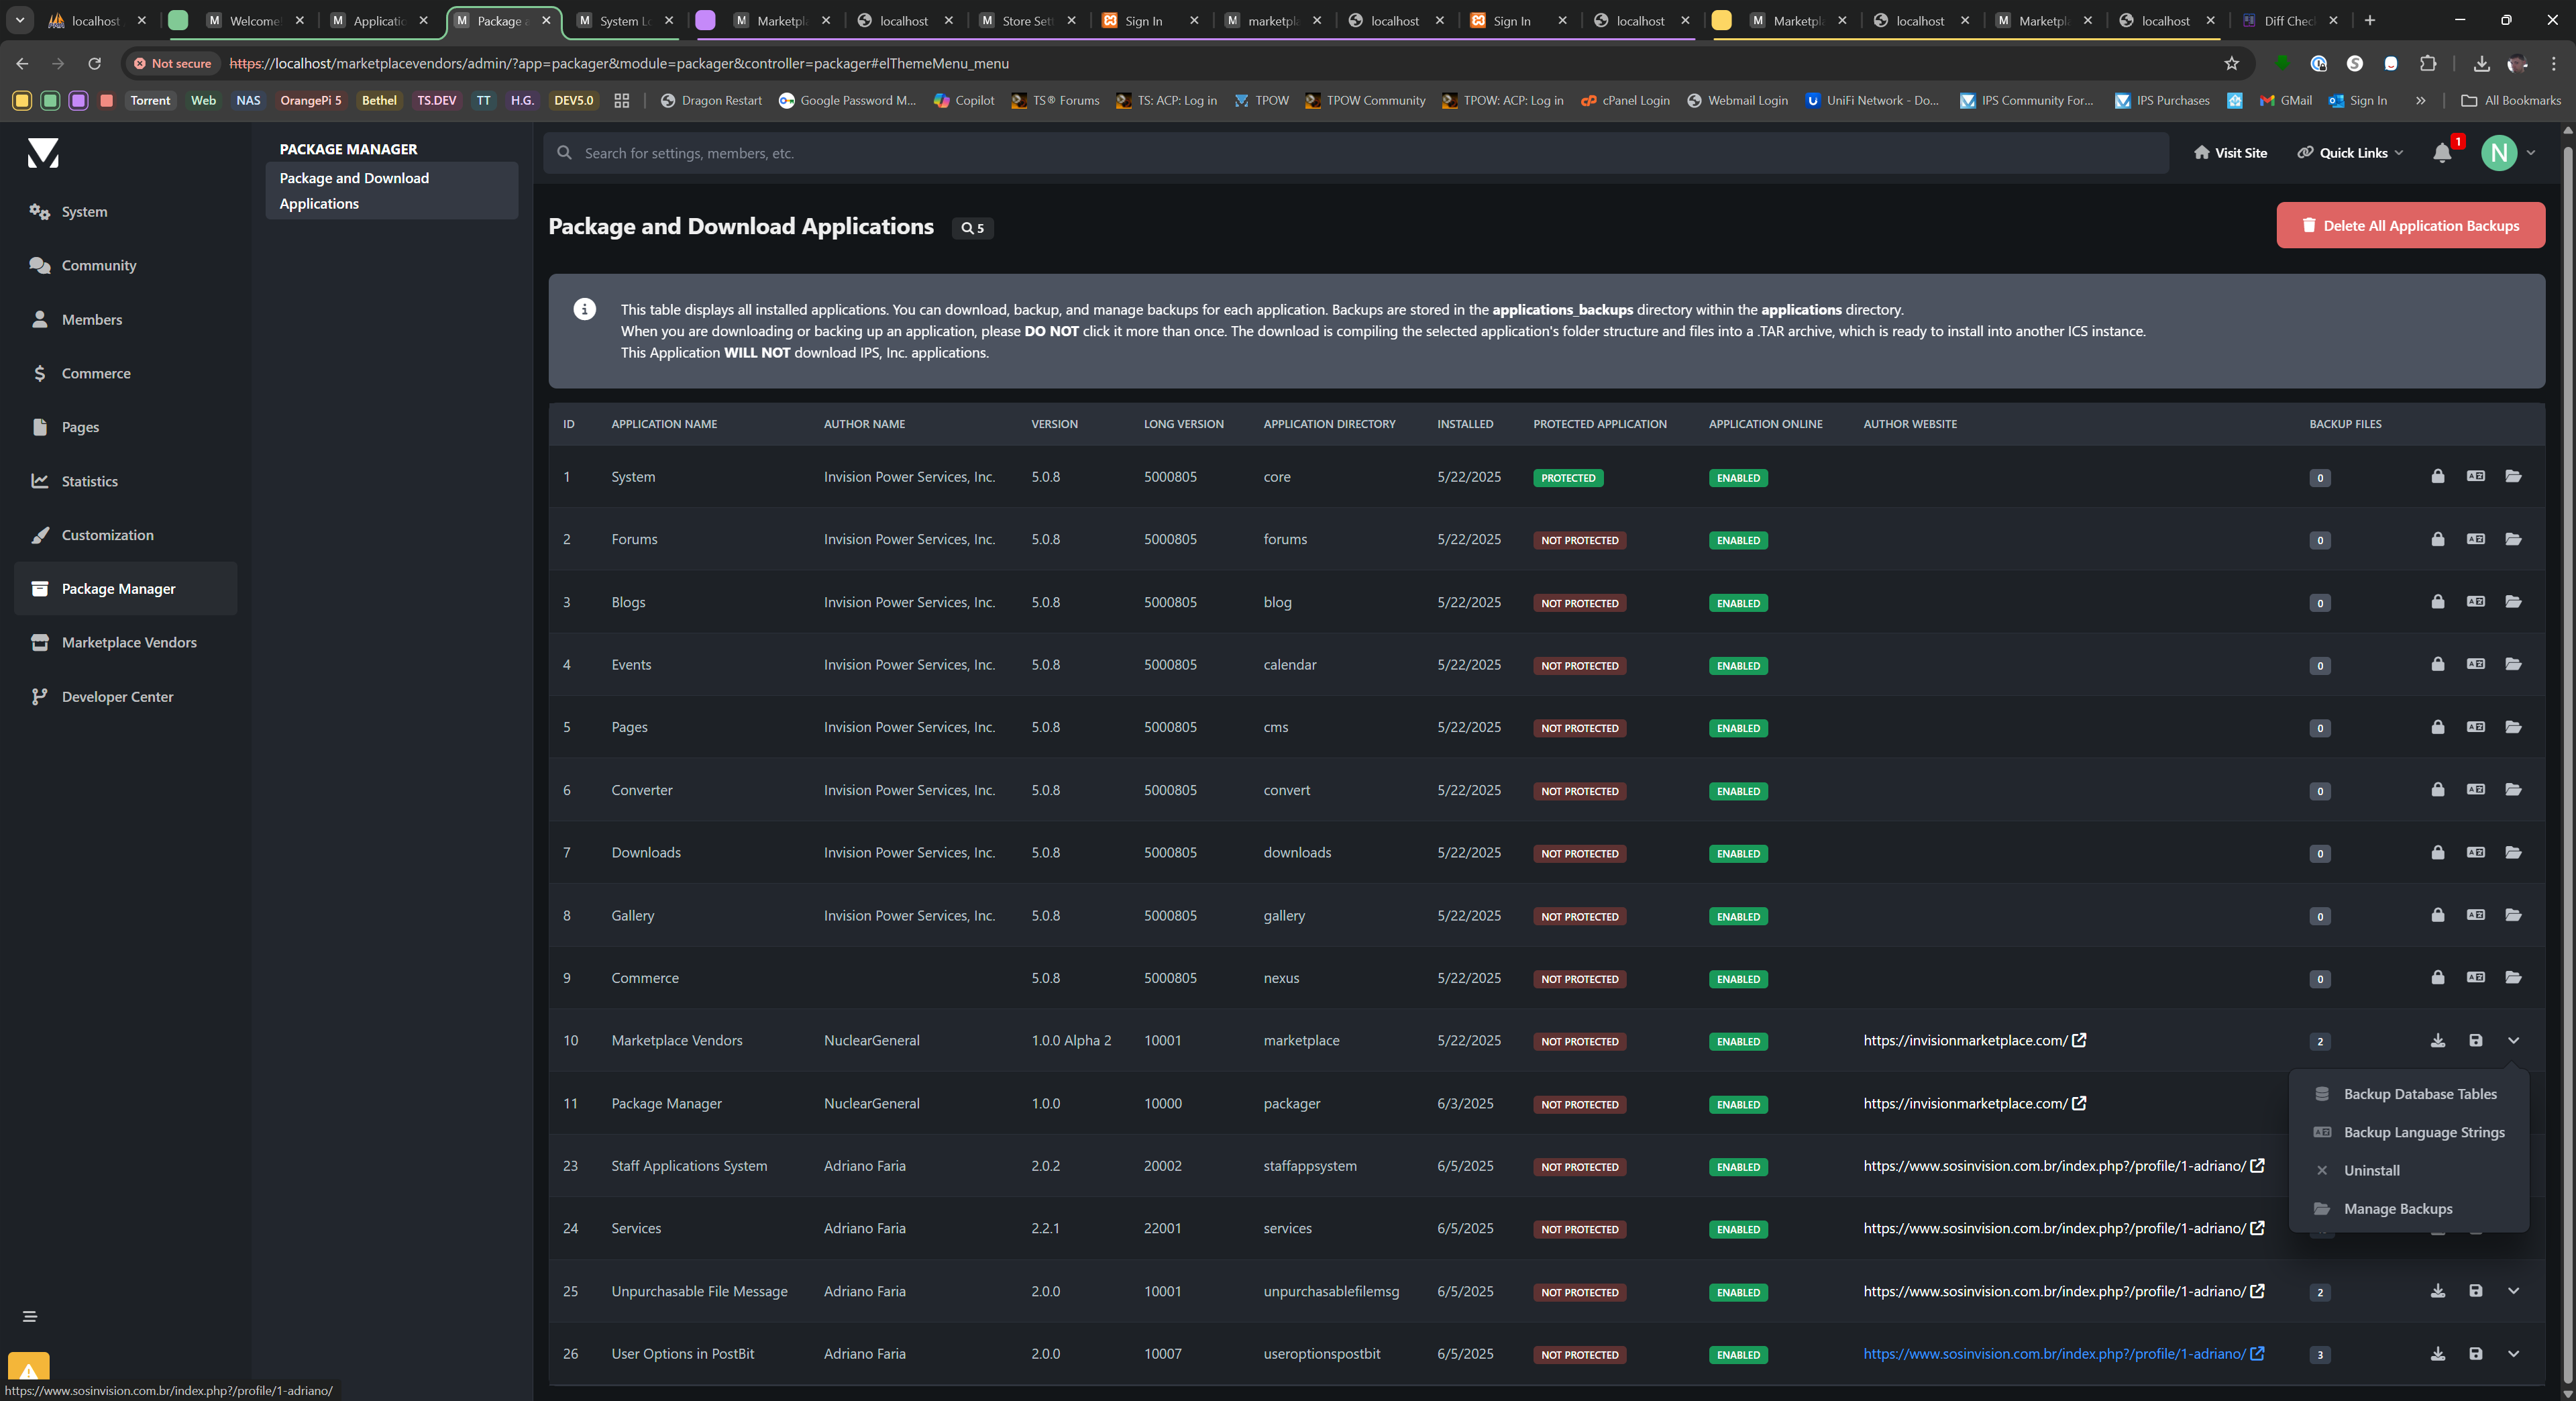Click the NOT PROTECTED badge in Forums row
The width and height of the screenshot is (2576, 1401).
pos(1579,540)
